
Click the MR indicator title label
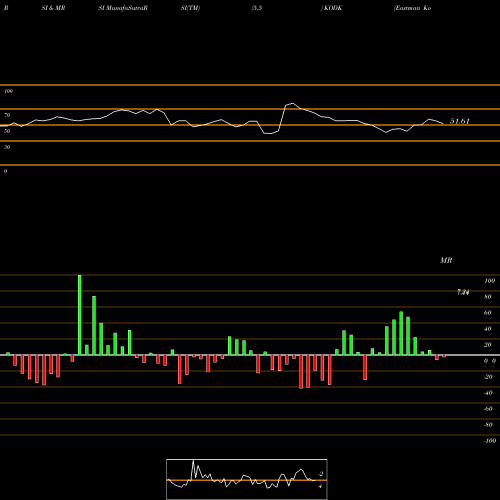click(446, 260)
